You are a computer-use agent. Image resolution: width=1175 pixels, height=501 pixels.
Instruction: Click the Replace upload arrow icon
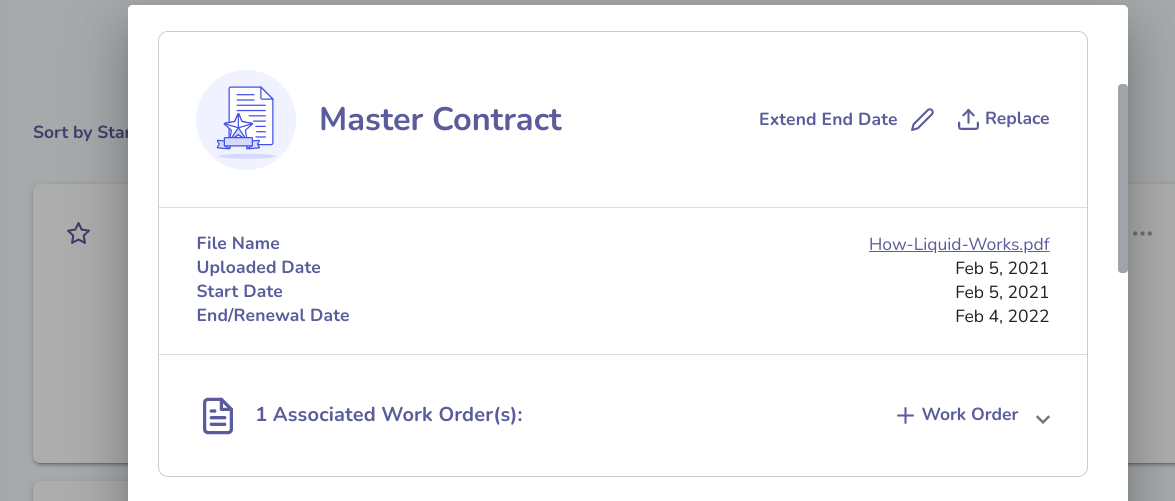[x=968, y=120]
